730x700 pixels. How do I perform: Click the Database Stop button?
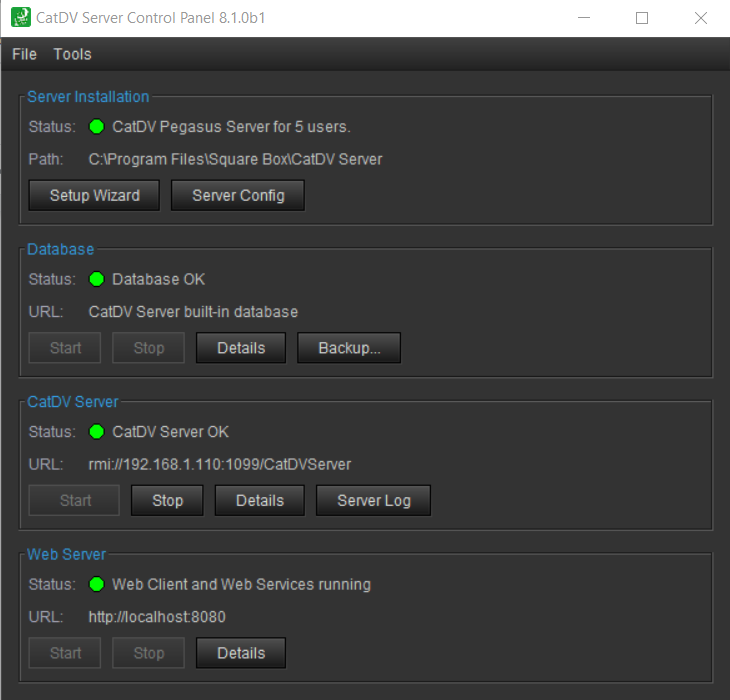pyautogui.click(x=149, y=348)
